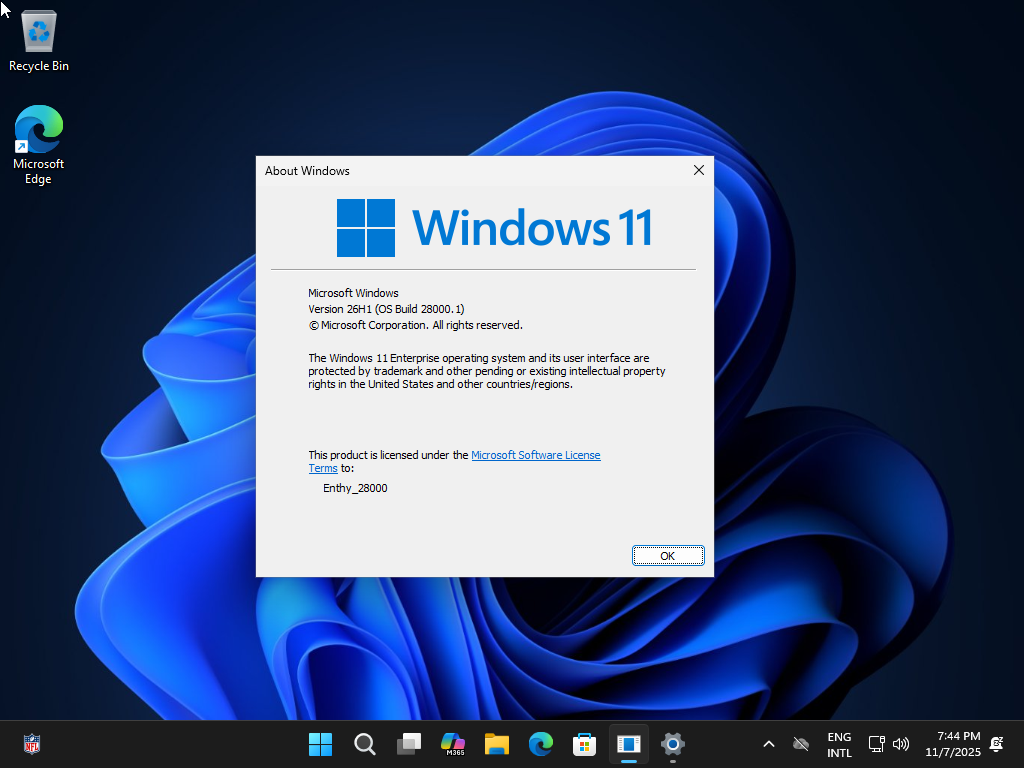
Task: Open File Explorer from taskbar
Action: click(x=496, y=744)
